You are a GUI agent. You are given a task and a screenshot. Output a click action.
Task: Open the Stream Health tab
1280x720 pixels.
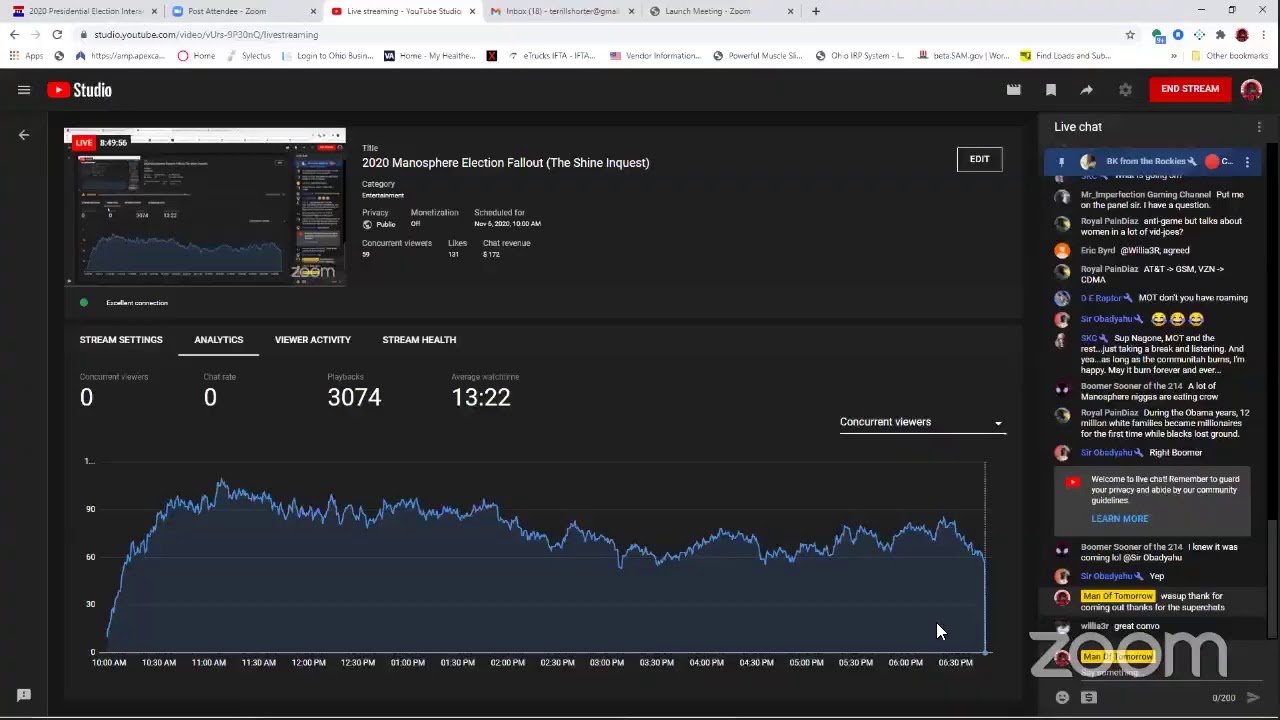419,340
